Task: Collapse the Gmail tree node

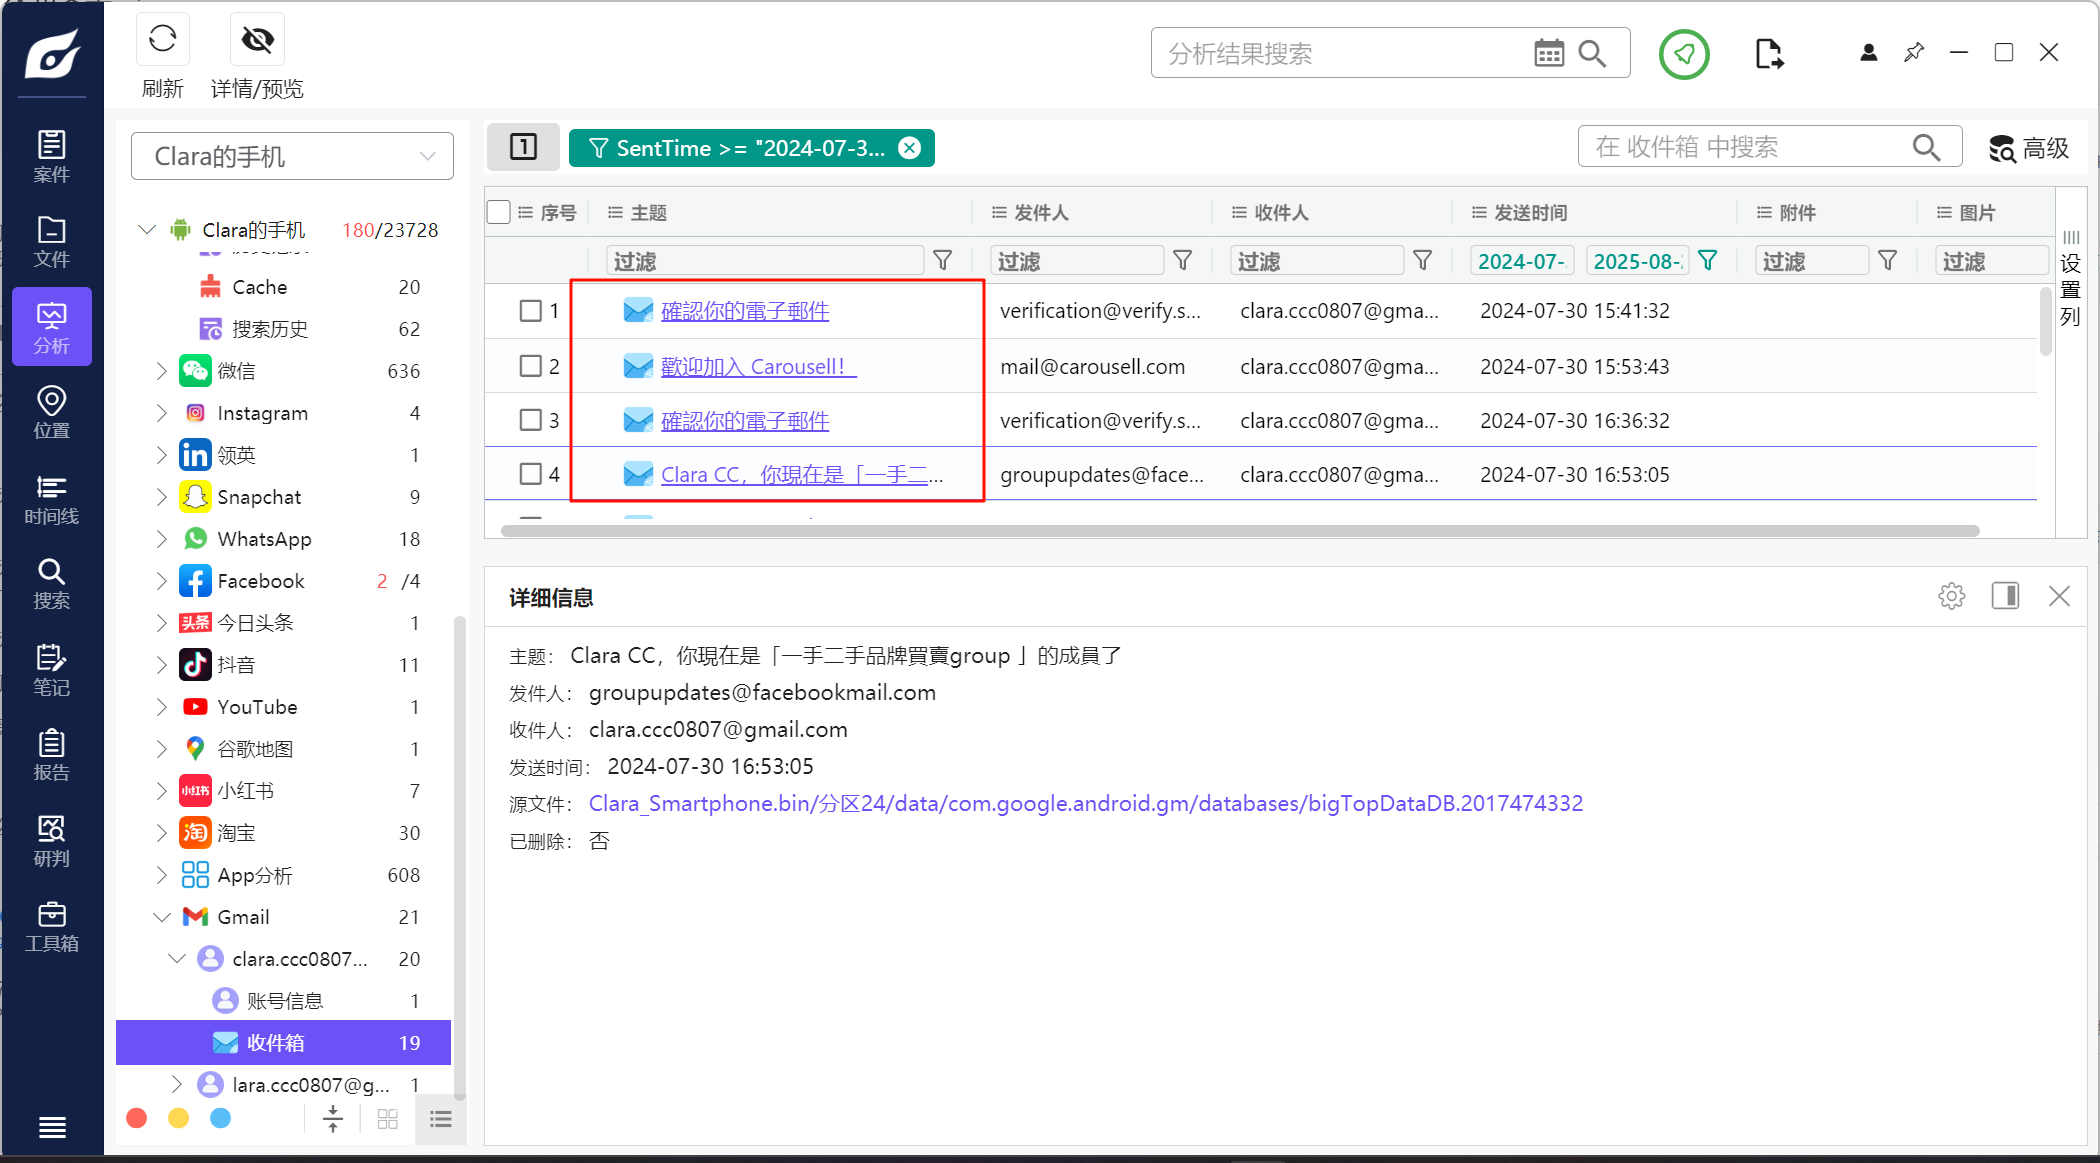Action: click(161, 917)
